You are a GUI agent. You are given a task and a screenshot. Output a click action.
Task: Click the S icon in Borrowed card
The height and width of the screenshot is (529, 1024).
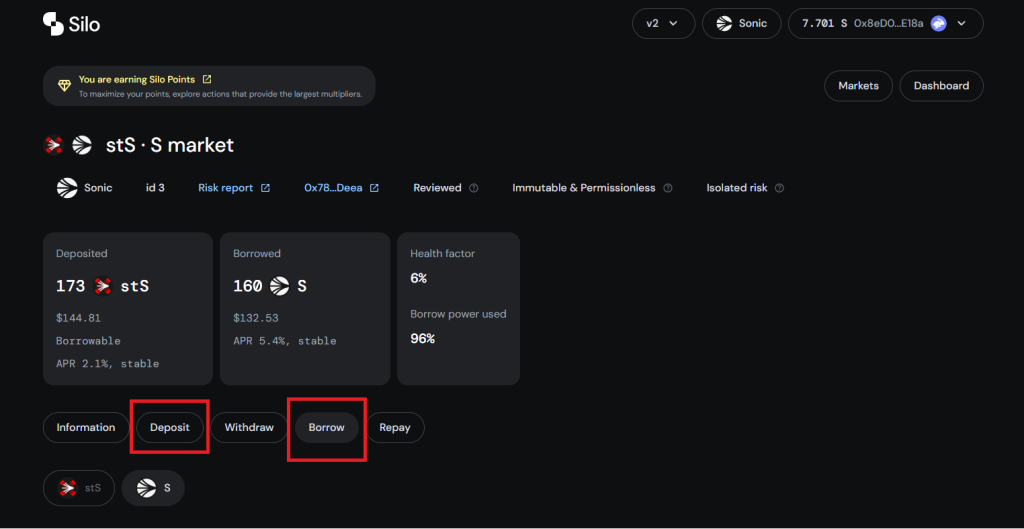[x=280, y=285]
